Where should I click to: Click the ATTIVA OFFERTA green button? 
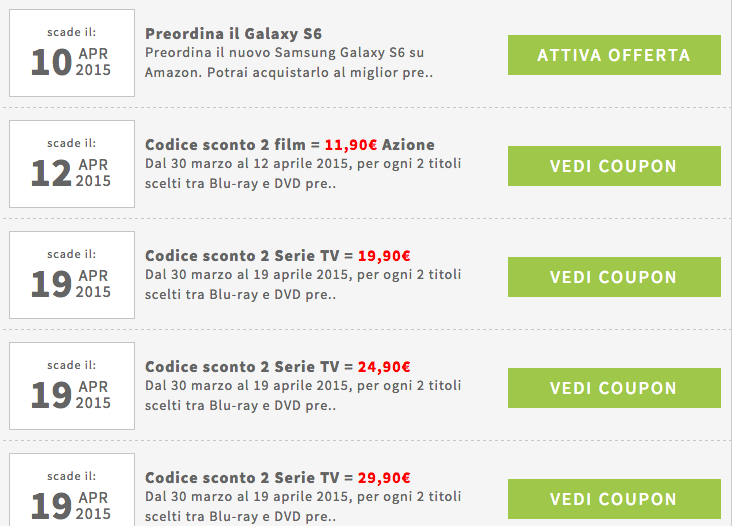pos(614,55)
